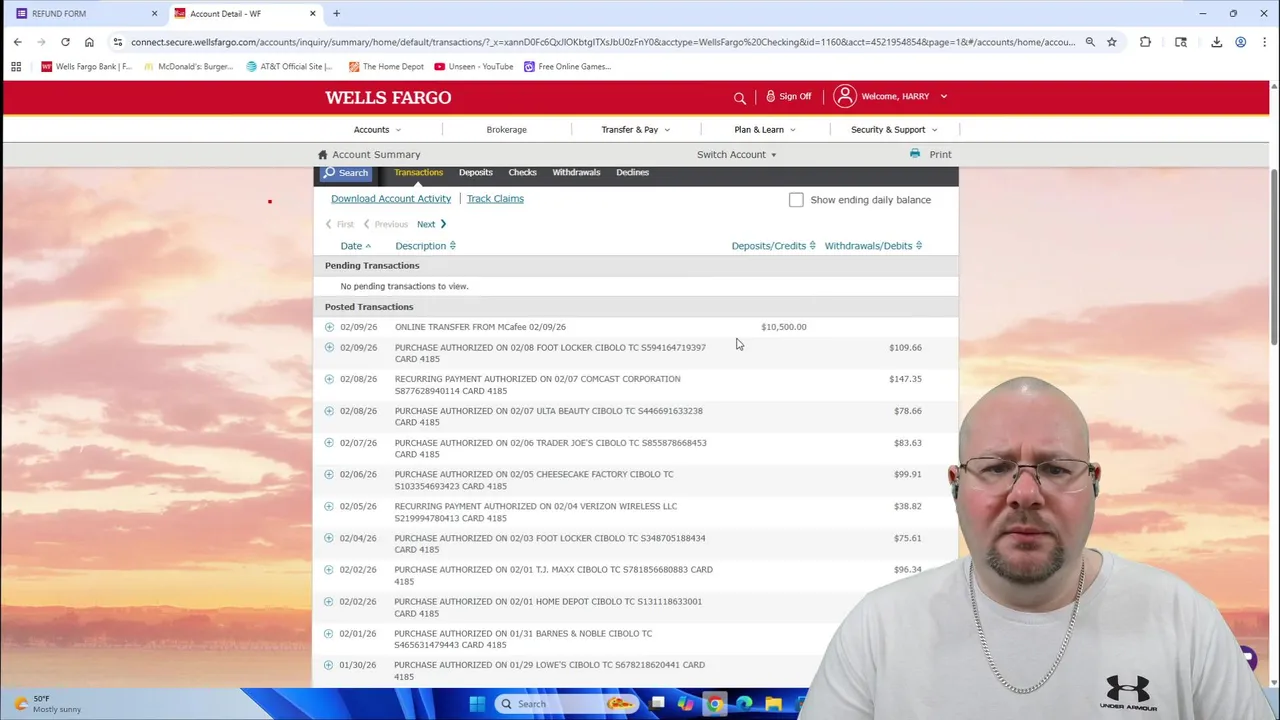Screen dimensions: 1280x720
Task: Open a new browser tab with plus
Action: pos(336,13)
